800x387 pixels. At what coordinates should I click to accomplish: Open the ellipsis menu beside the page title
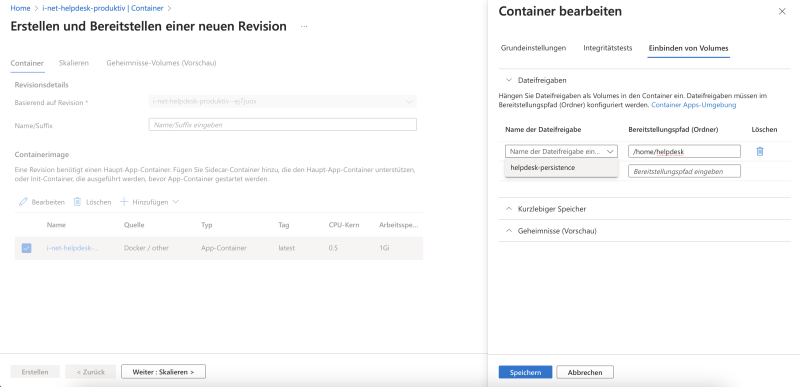[304, 27]
